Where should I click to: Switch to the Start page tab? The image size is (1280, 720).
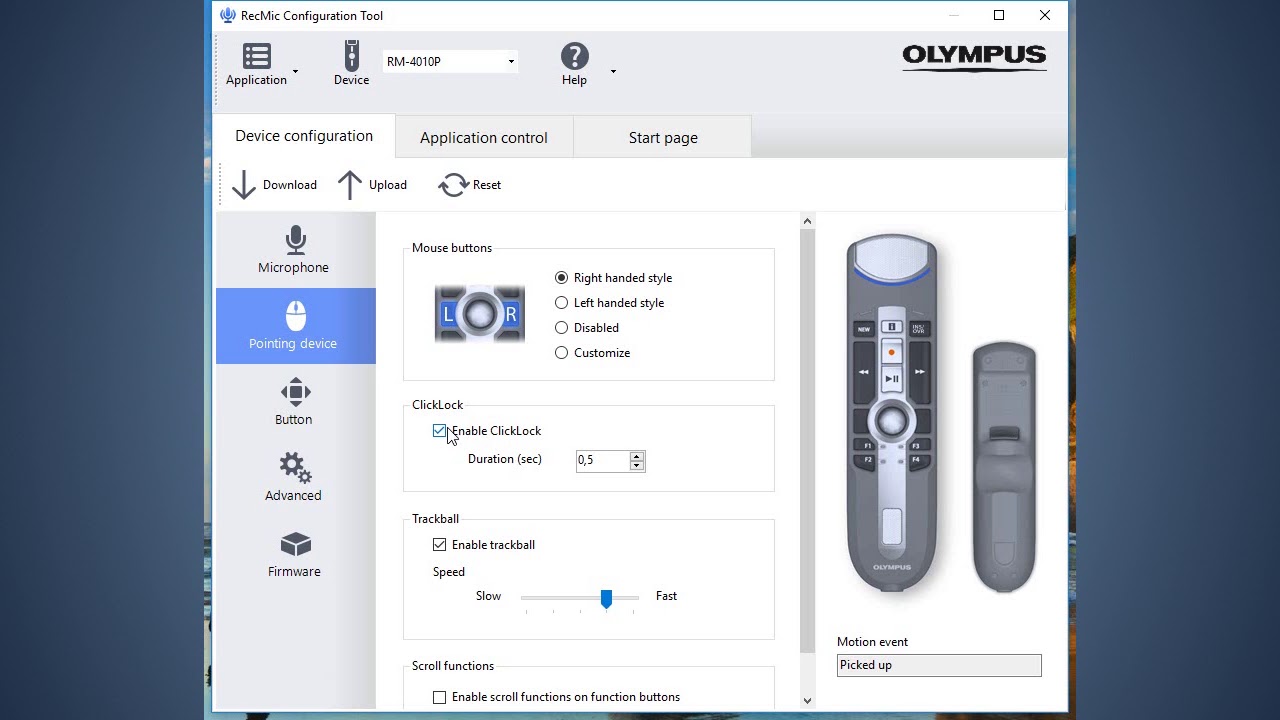click(x=663, y=138)
